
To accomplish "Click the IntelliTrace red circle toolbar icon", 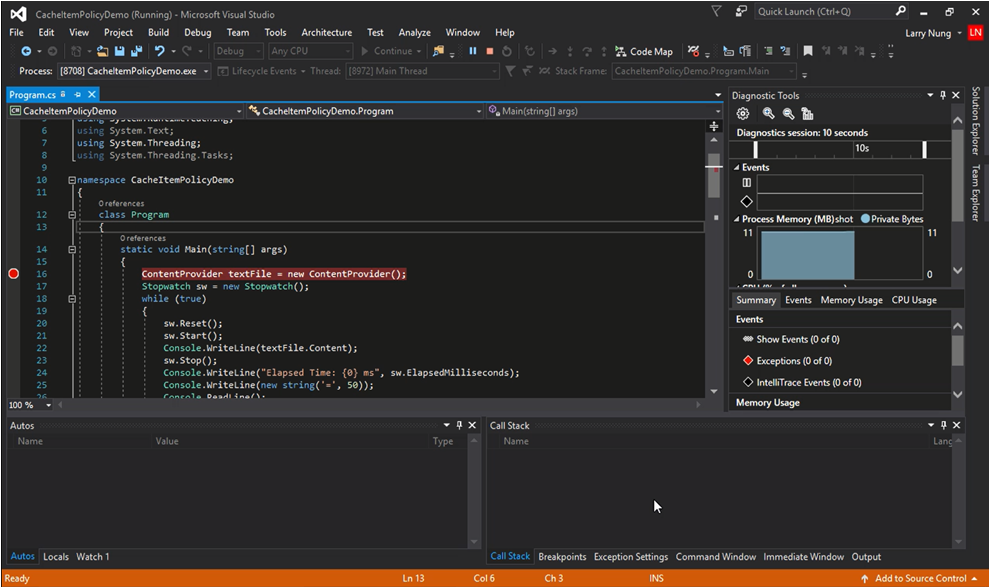I will pos(694,51).
